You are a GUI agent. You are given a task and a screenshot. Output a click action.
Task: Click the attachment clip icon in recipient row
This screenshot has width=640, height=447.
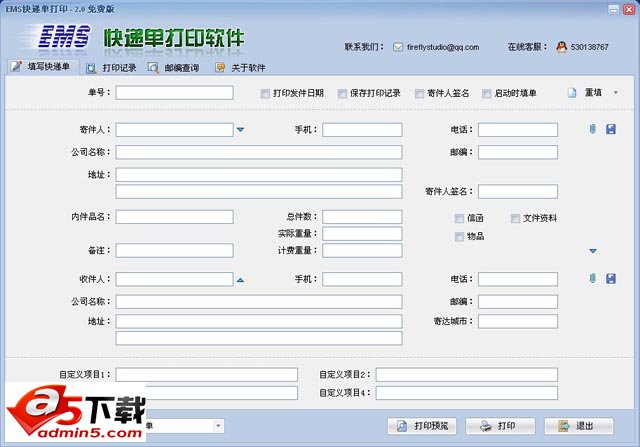(593, 278)
